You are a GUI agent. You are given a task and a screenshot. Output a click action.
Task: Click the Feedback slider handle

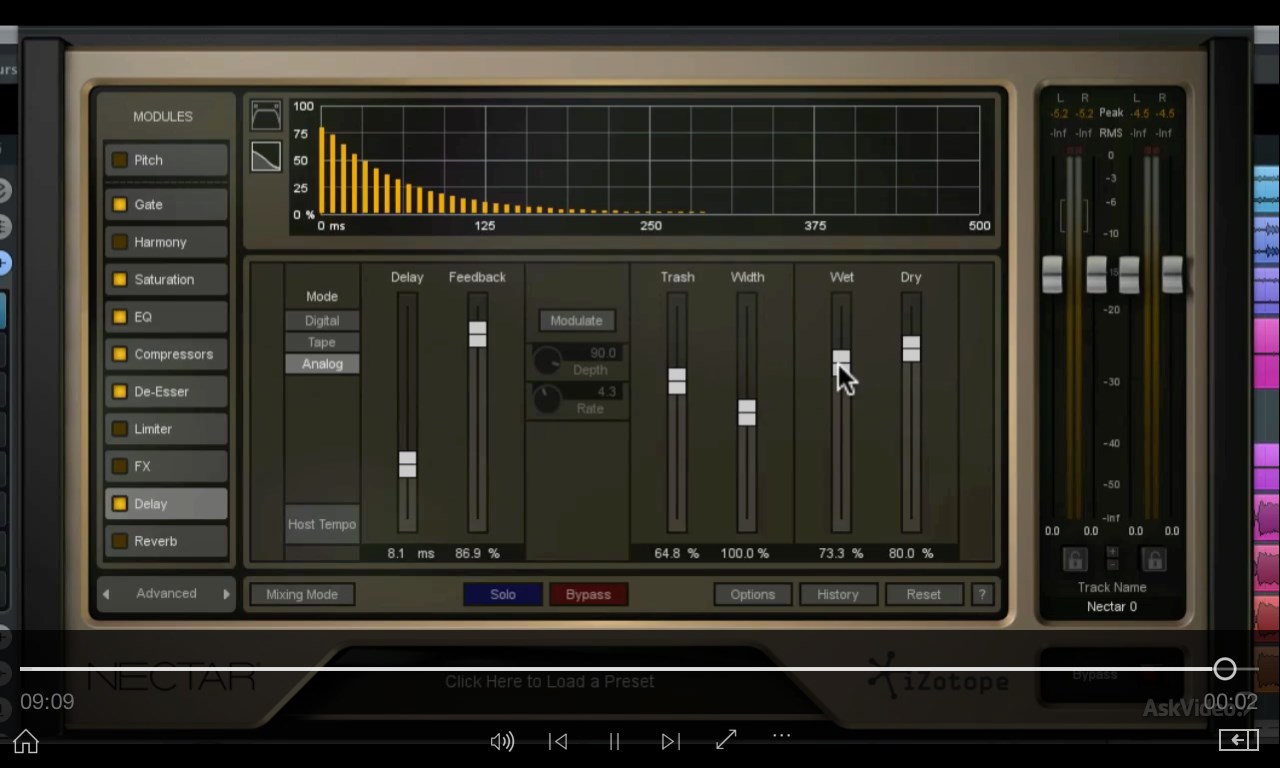coord(477,334)
